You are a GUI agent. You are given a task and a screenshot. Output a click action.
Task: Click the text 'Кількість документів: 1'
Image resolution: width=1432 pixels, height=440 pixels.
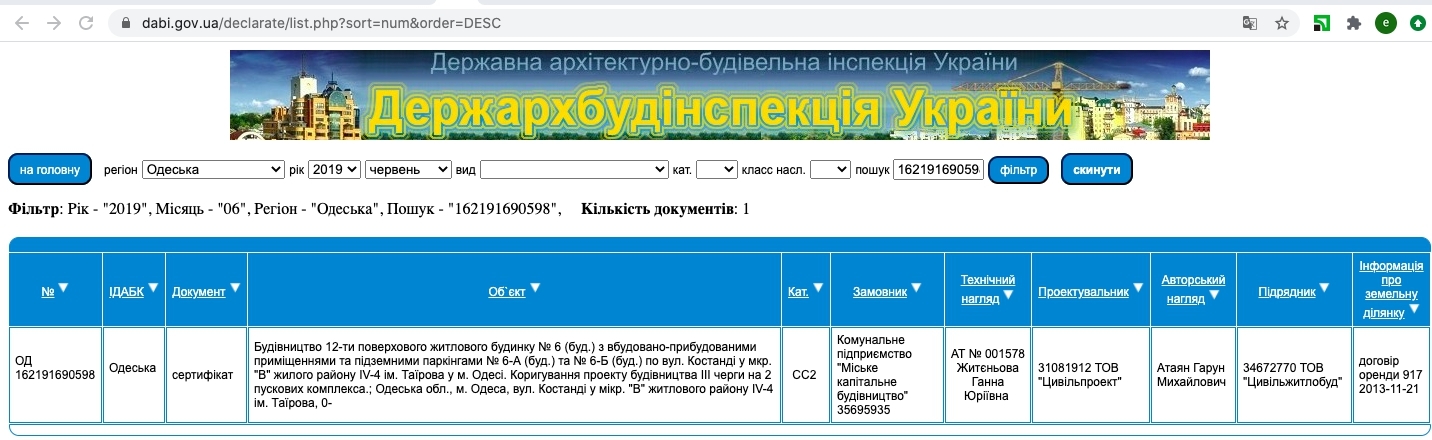pyautogui.click(x=665, y=209)
